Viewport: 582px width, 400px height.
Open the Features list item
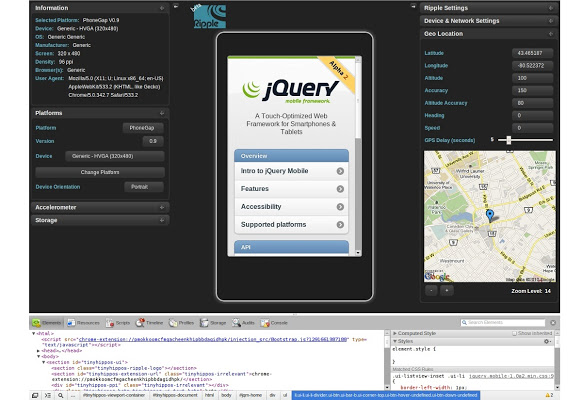pyautogui.click(x=291, y=189)
